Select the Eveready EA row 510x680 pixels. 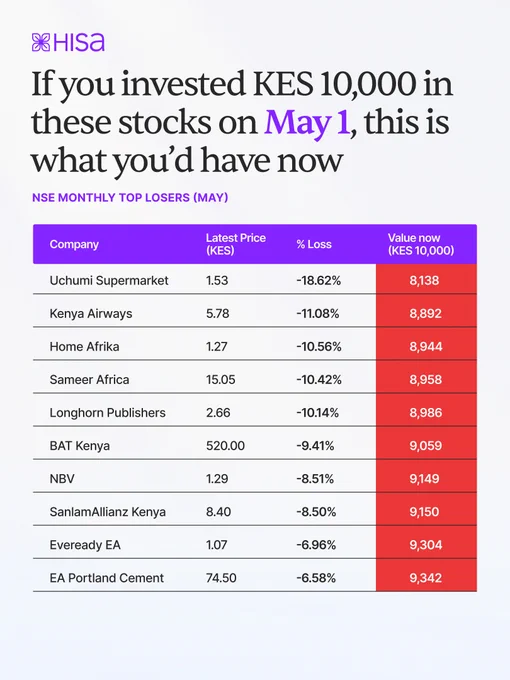coord(255,545)
